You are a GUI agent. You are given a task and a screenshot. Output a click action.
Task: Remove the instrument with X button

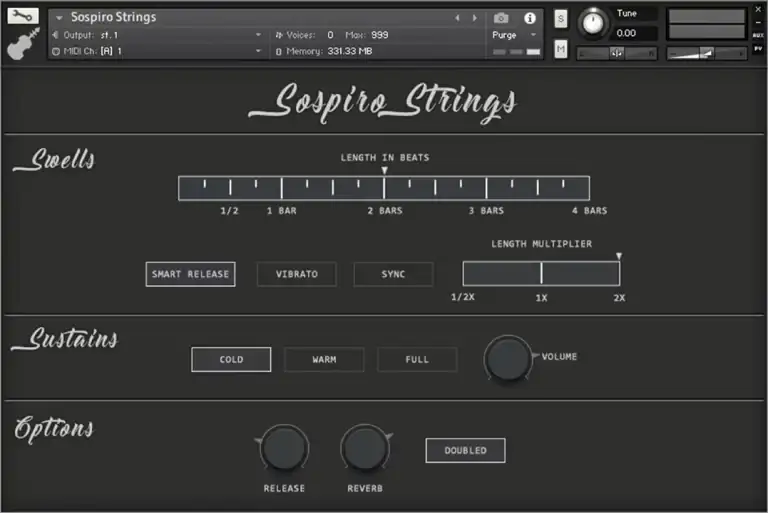point(758,9)
